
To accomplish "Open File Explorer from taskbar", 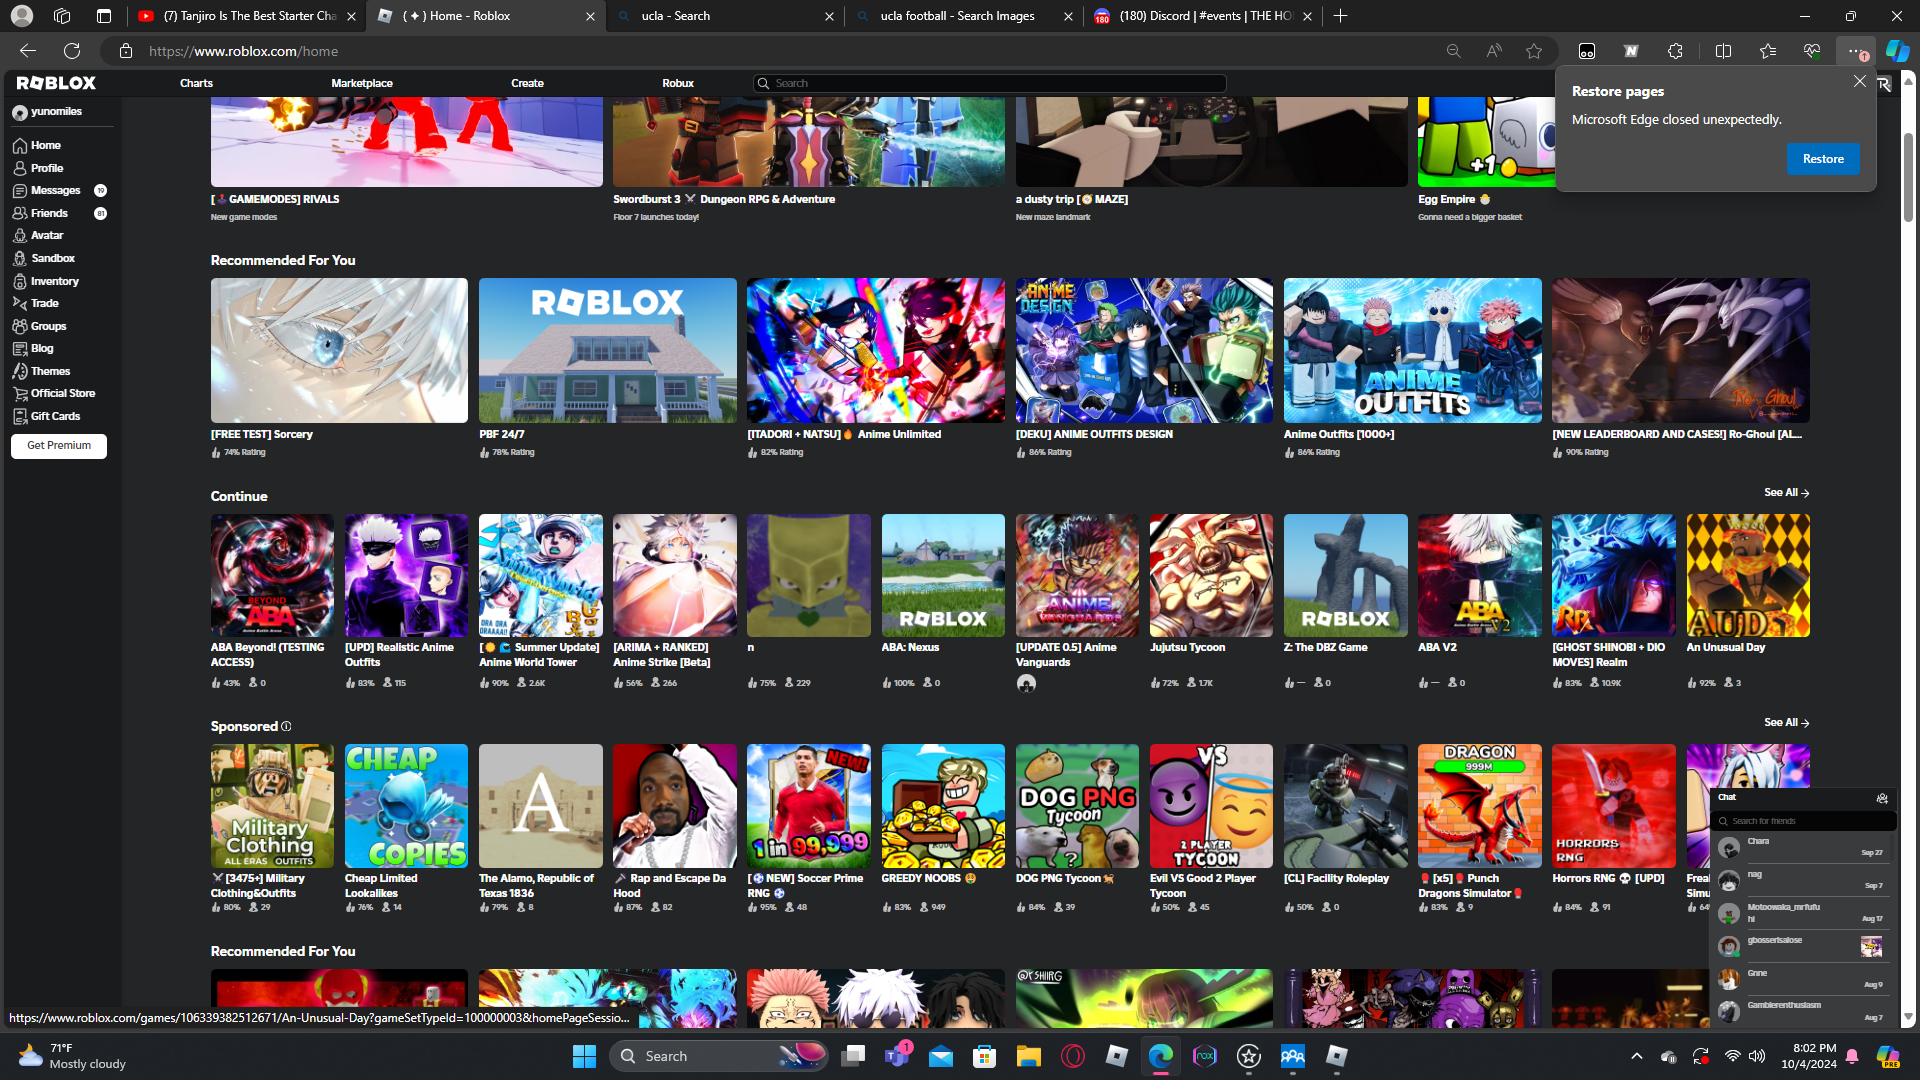I will coord(1028,1056).
